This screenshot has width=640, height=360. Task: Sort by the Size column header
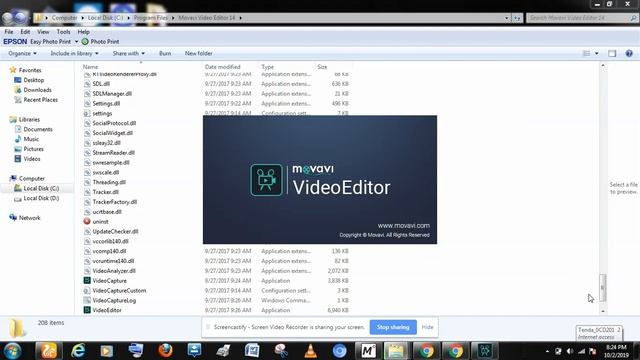click(x=322, y=67)
